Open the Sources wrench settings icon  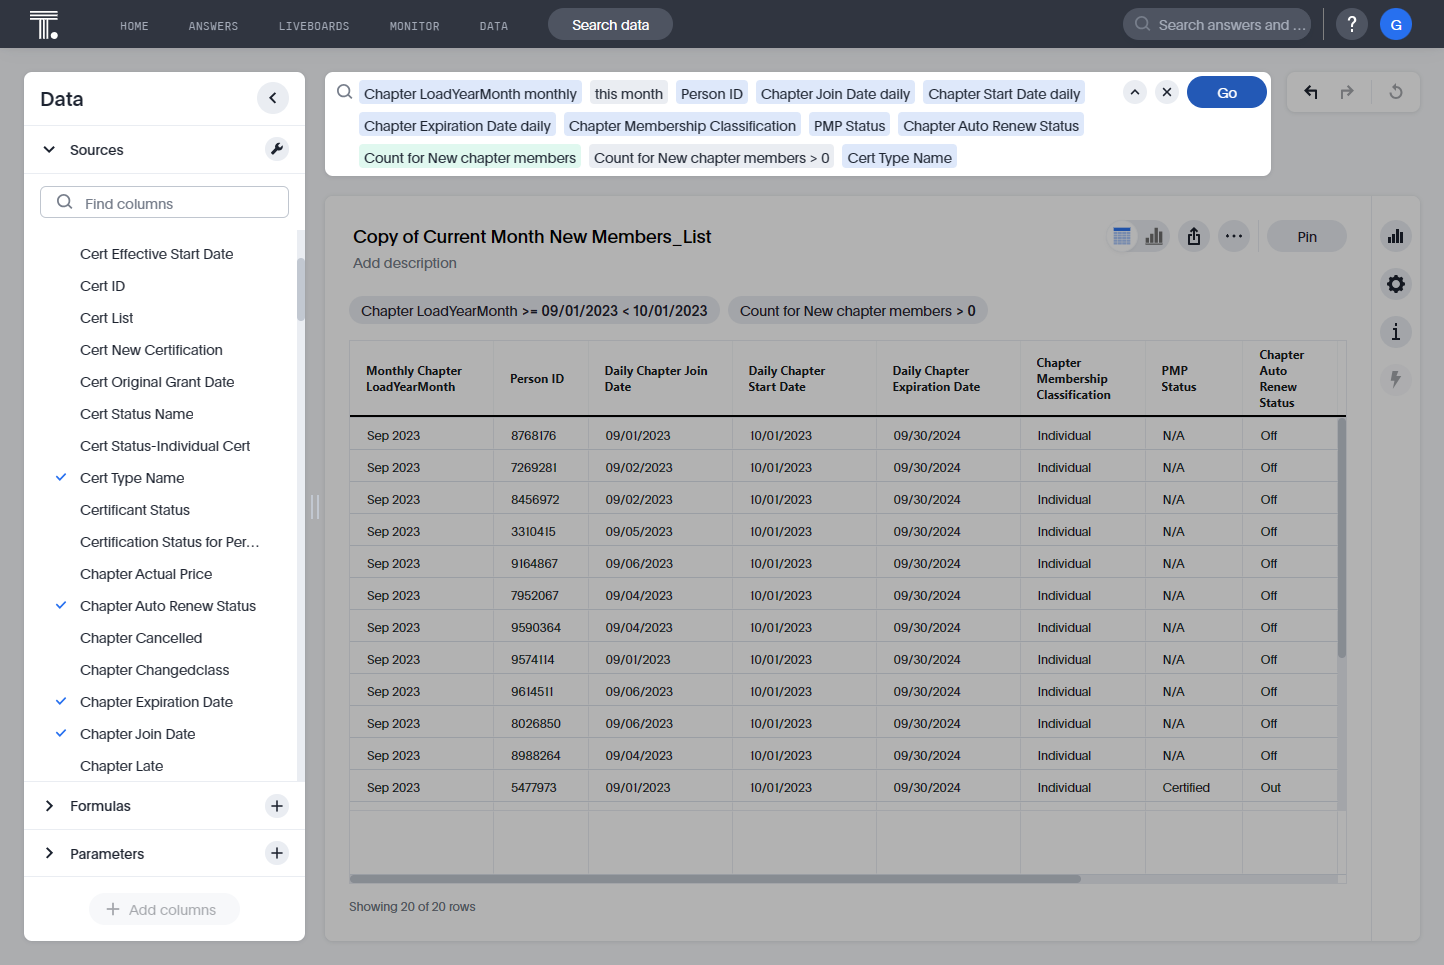pyautogui.click(x=277, y=149)
